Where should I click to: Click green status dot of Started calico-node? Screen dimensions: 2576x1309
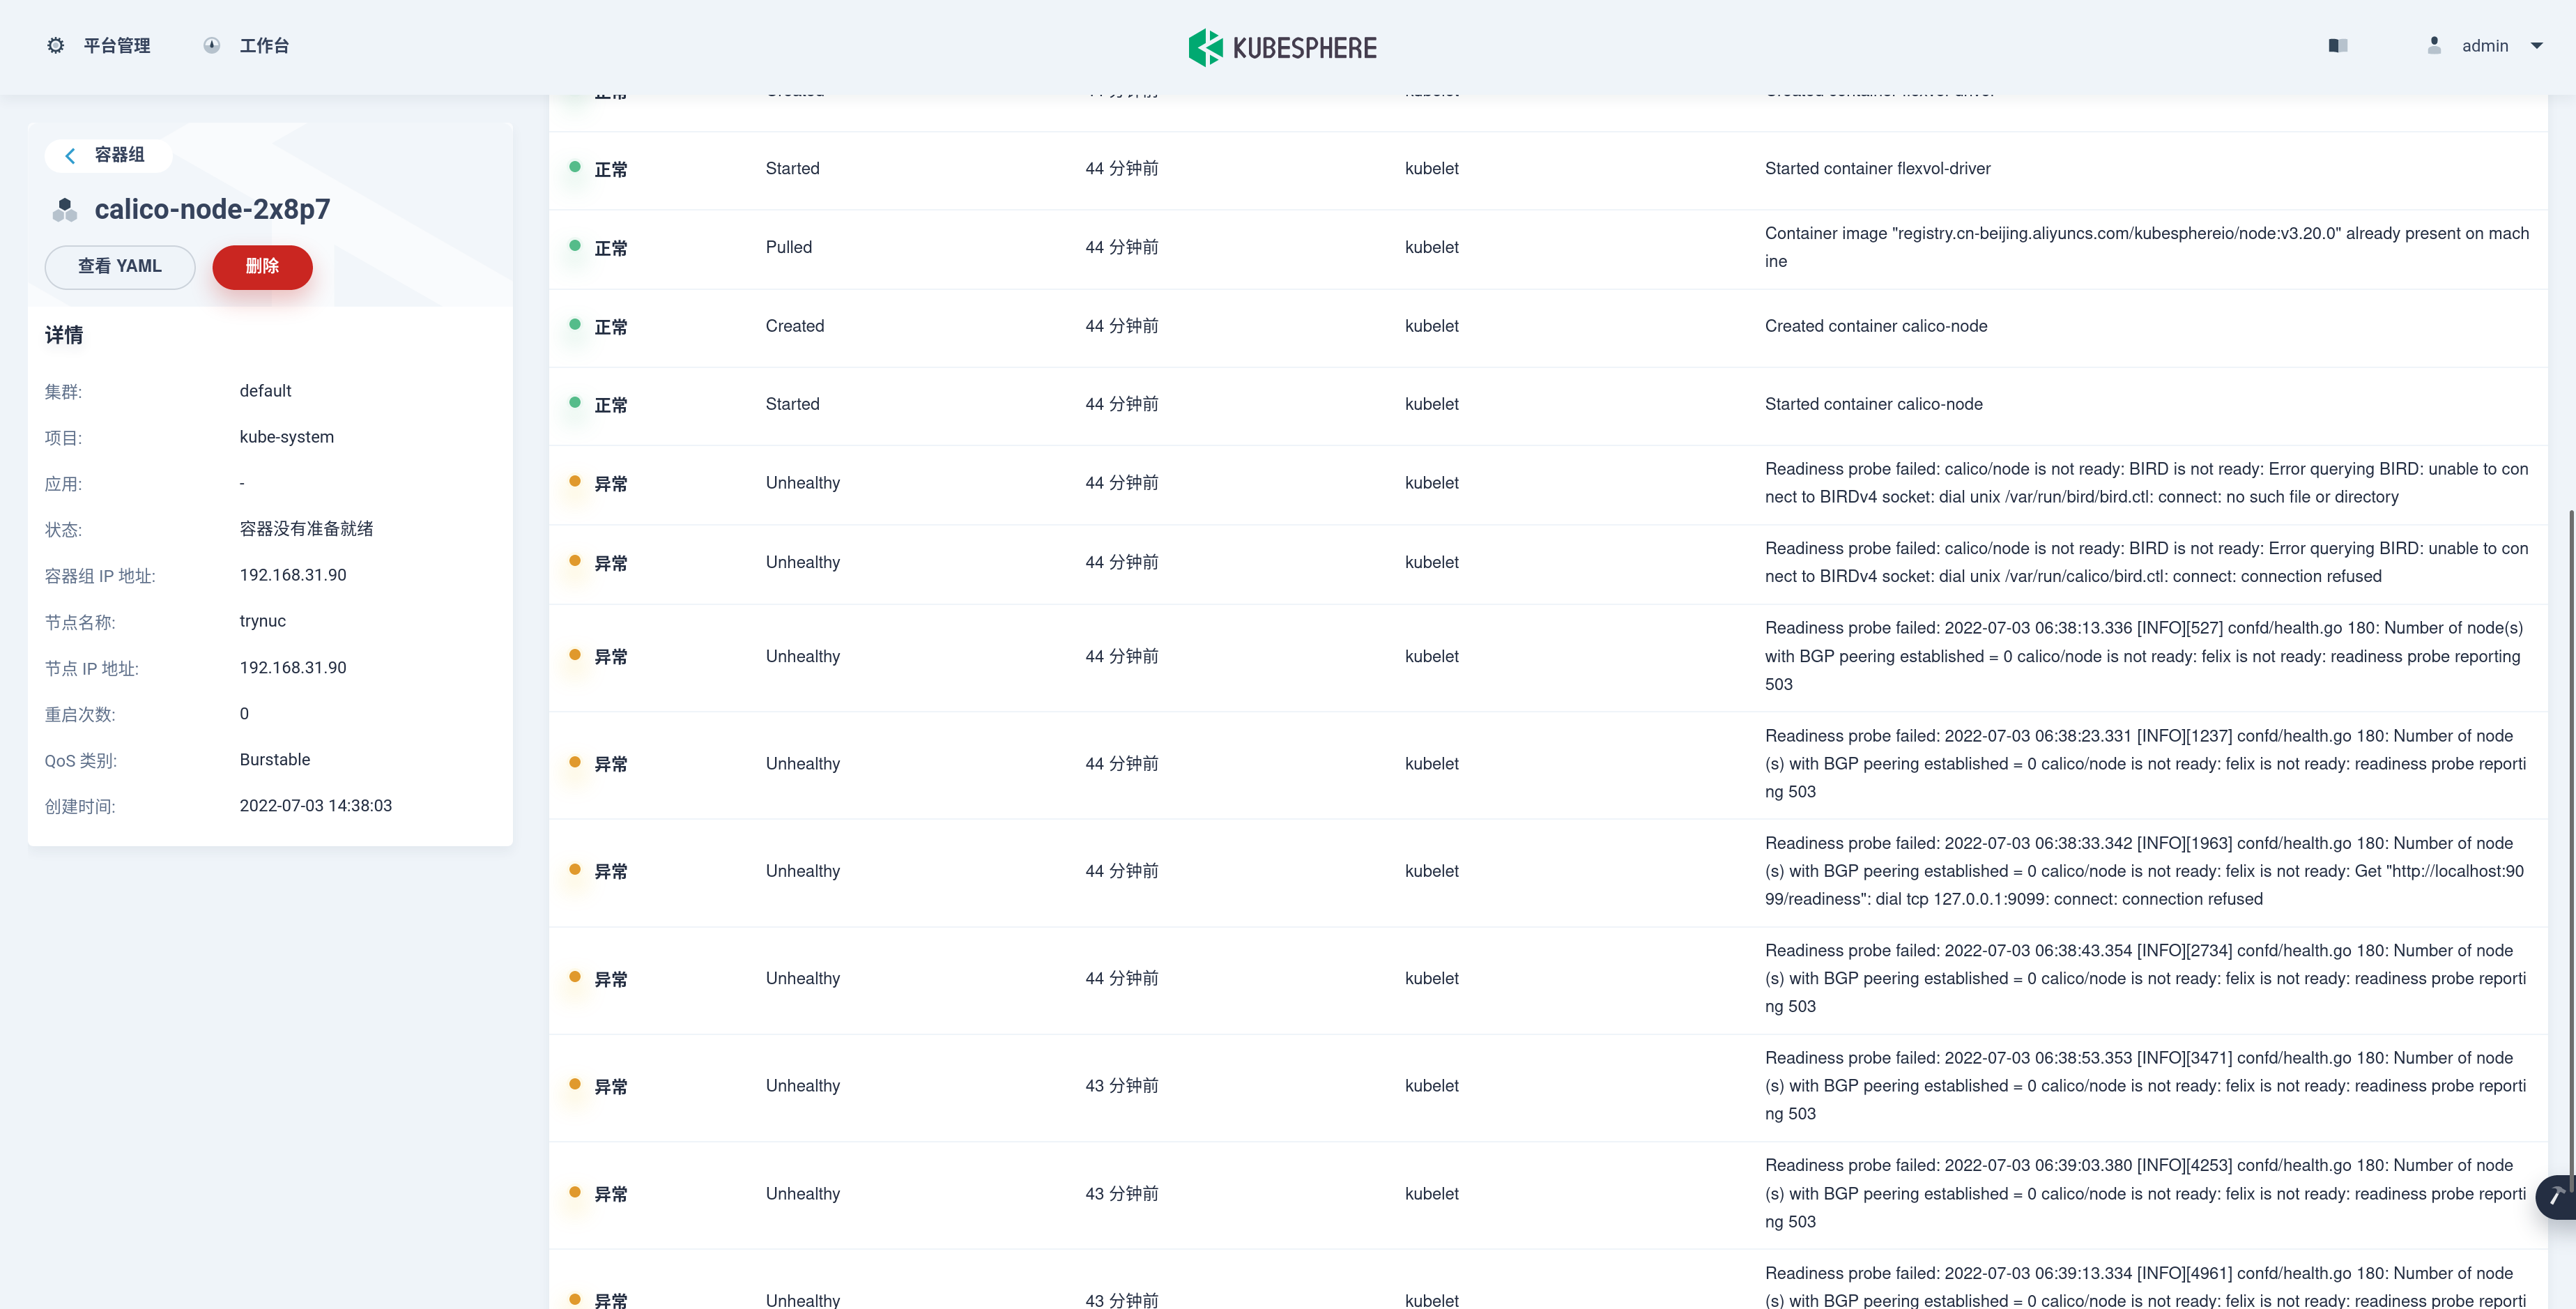[575, 403]
